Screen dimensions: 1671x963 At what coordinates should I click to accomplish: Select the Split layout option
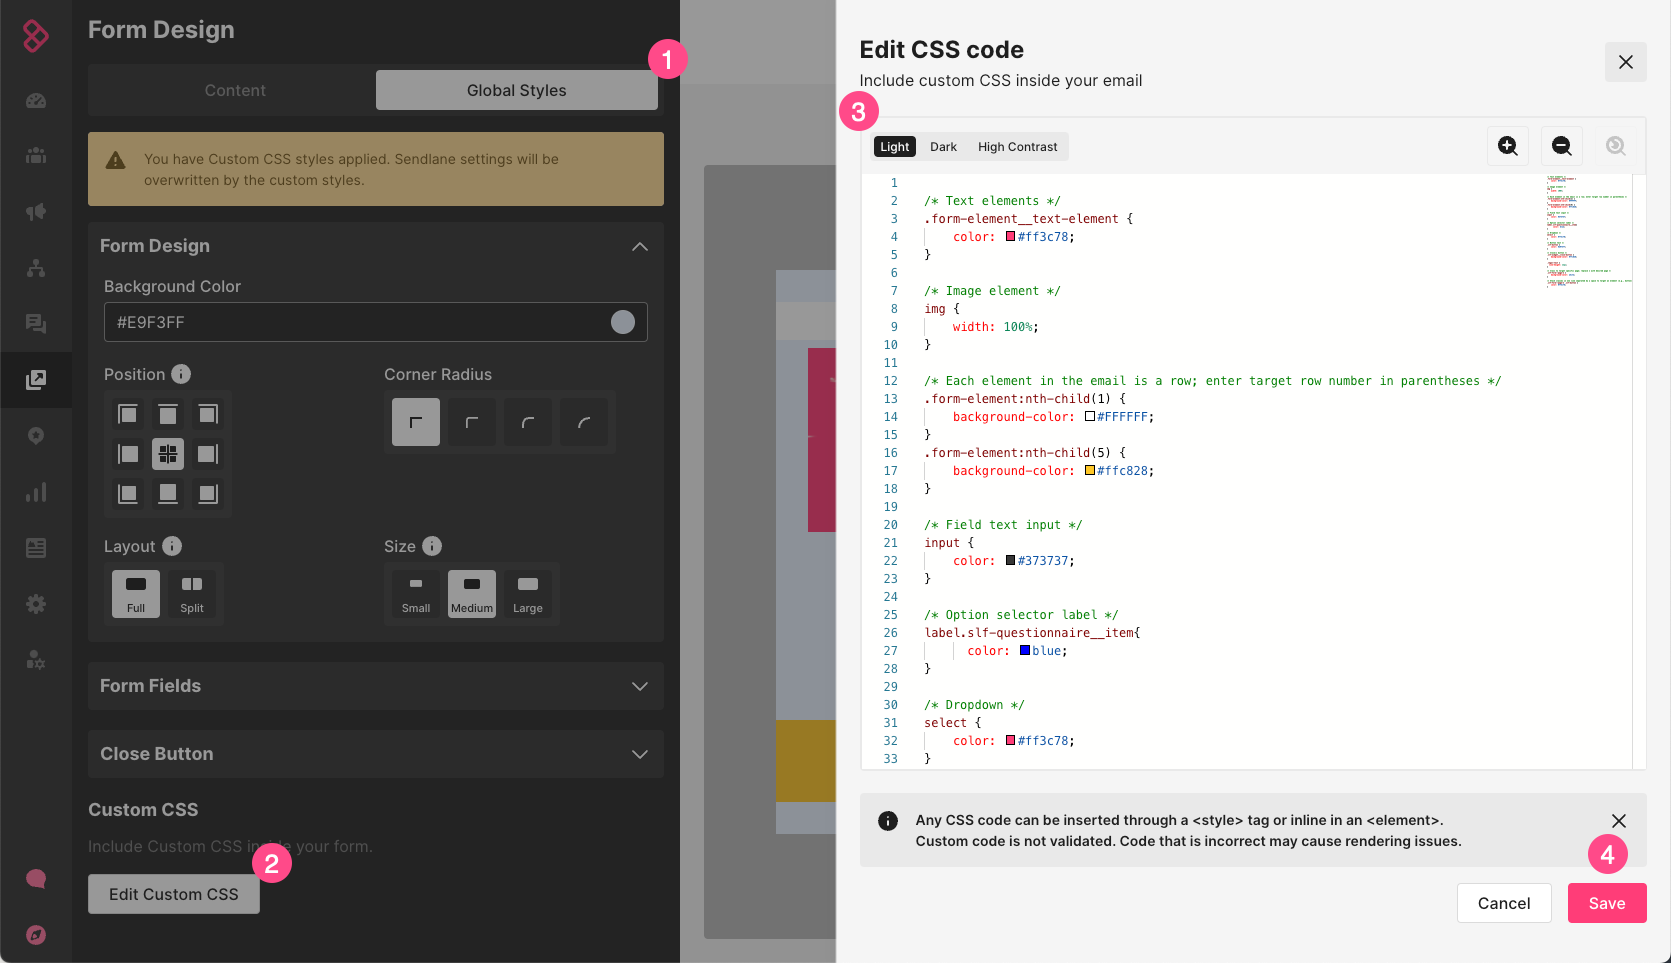click(x=192, y=593)
